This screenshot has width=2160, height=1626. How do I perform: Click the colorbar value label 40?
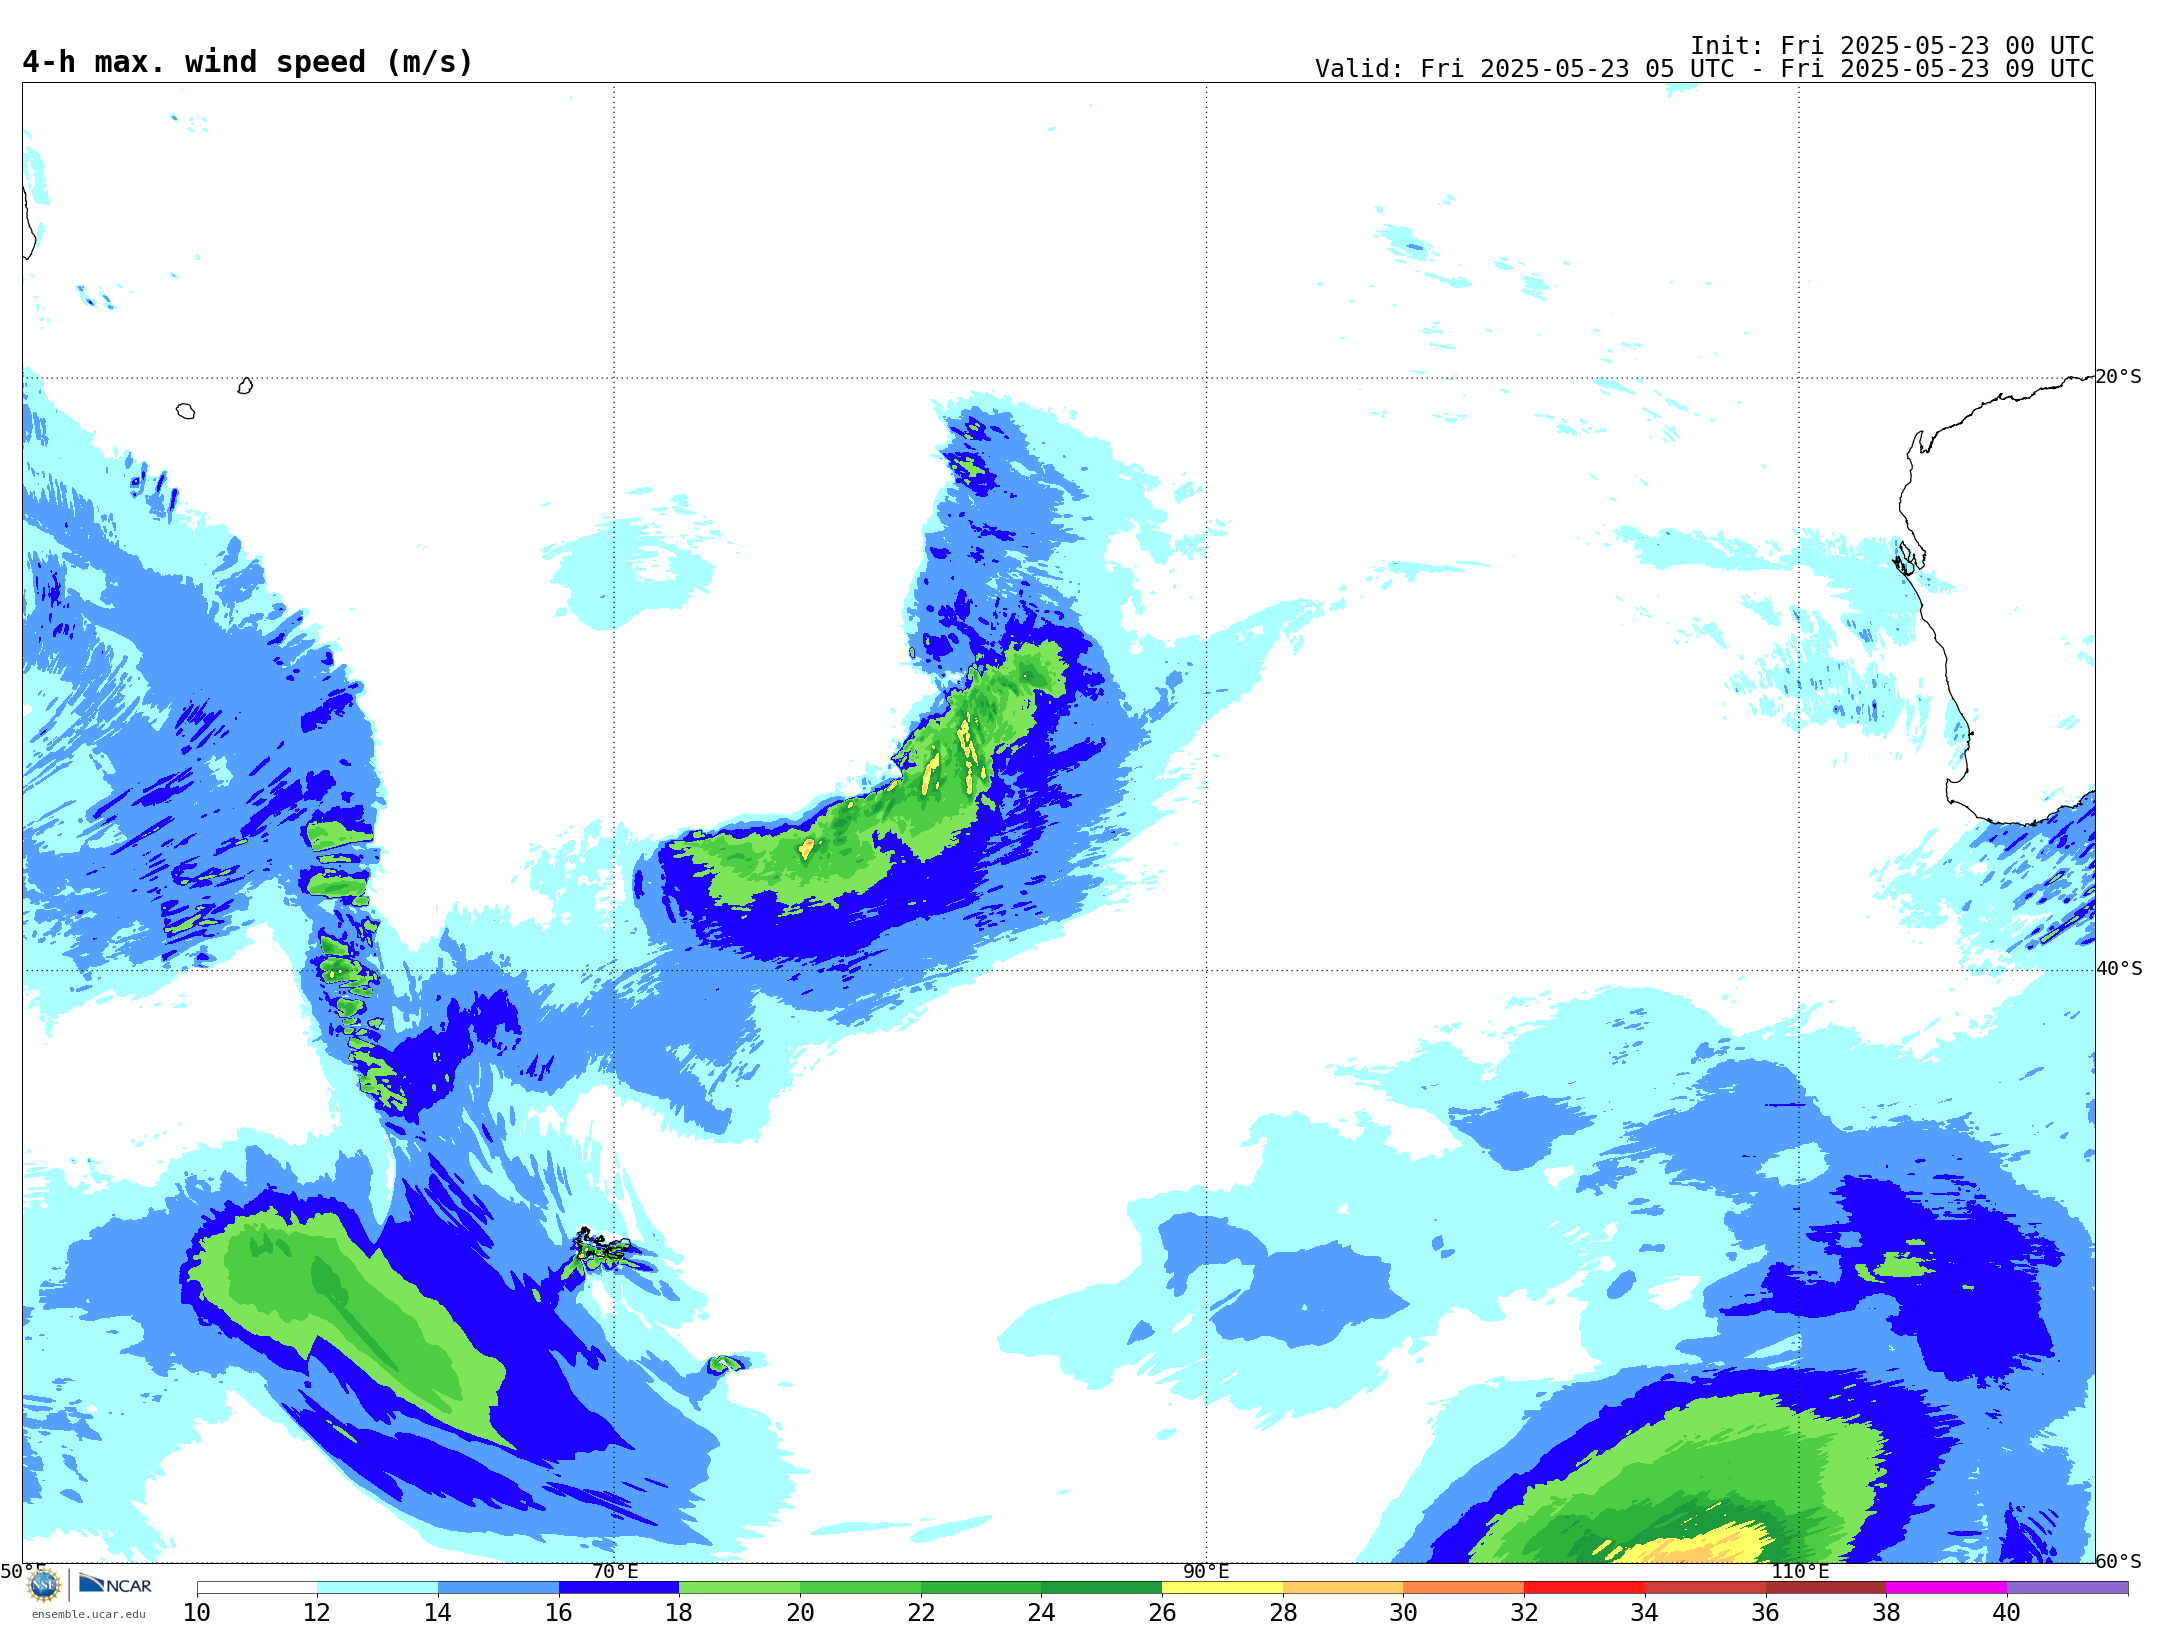click(x=2007, y=1612)
